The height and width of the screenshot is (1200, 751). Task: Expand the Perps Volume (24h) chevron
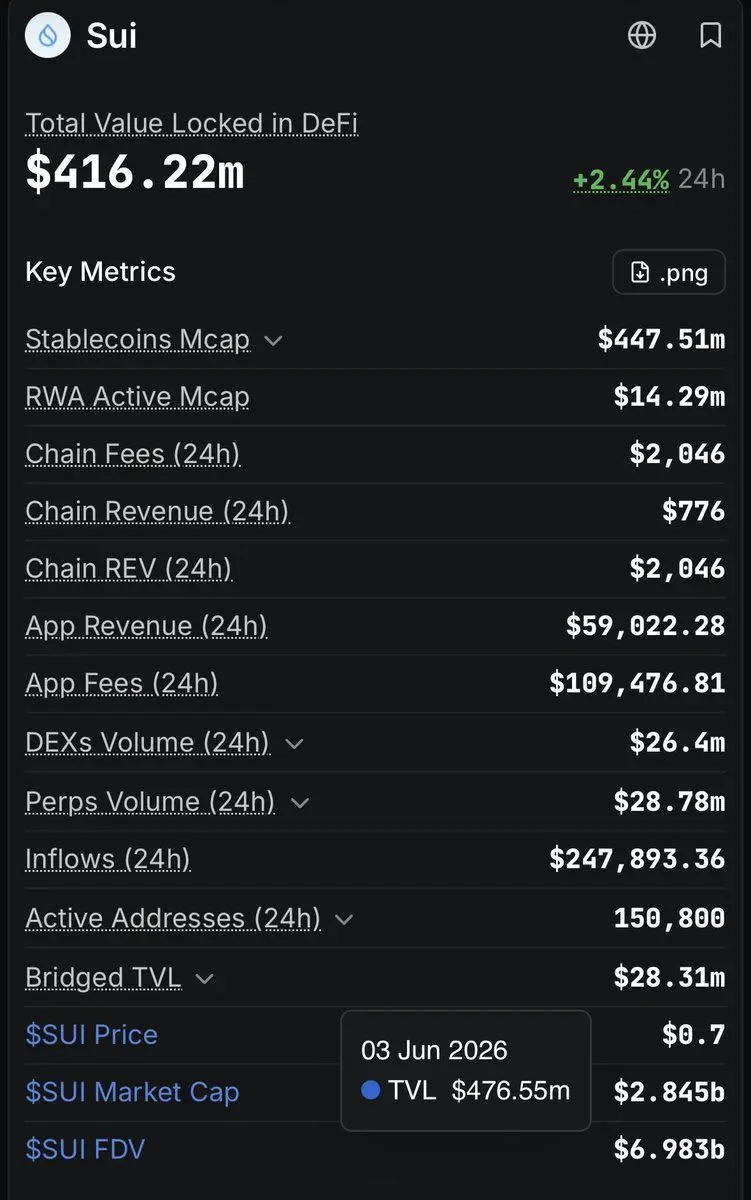pos(300,802)
